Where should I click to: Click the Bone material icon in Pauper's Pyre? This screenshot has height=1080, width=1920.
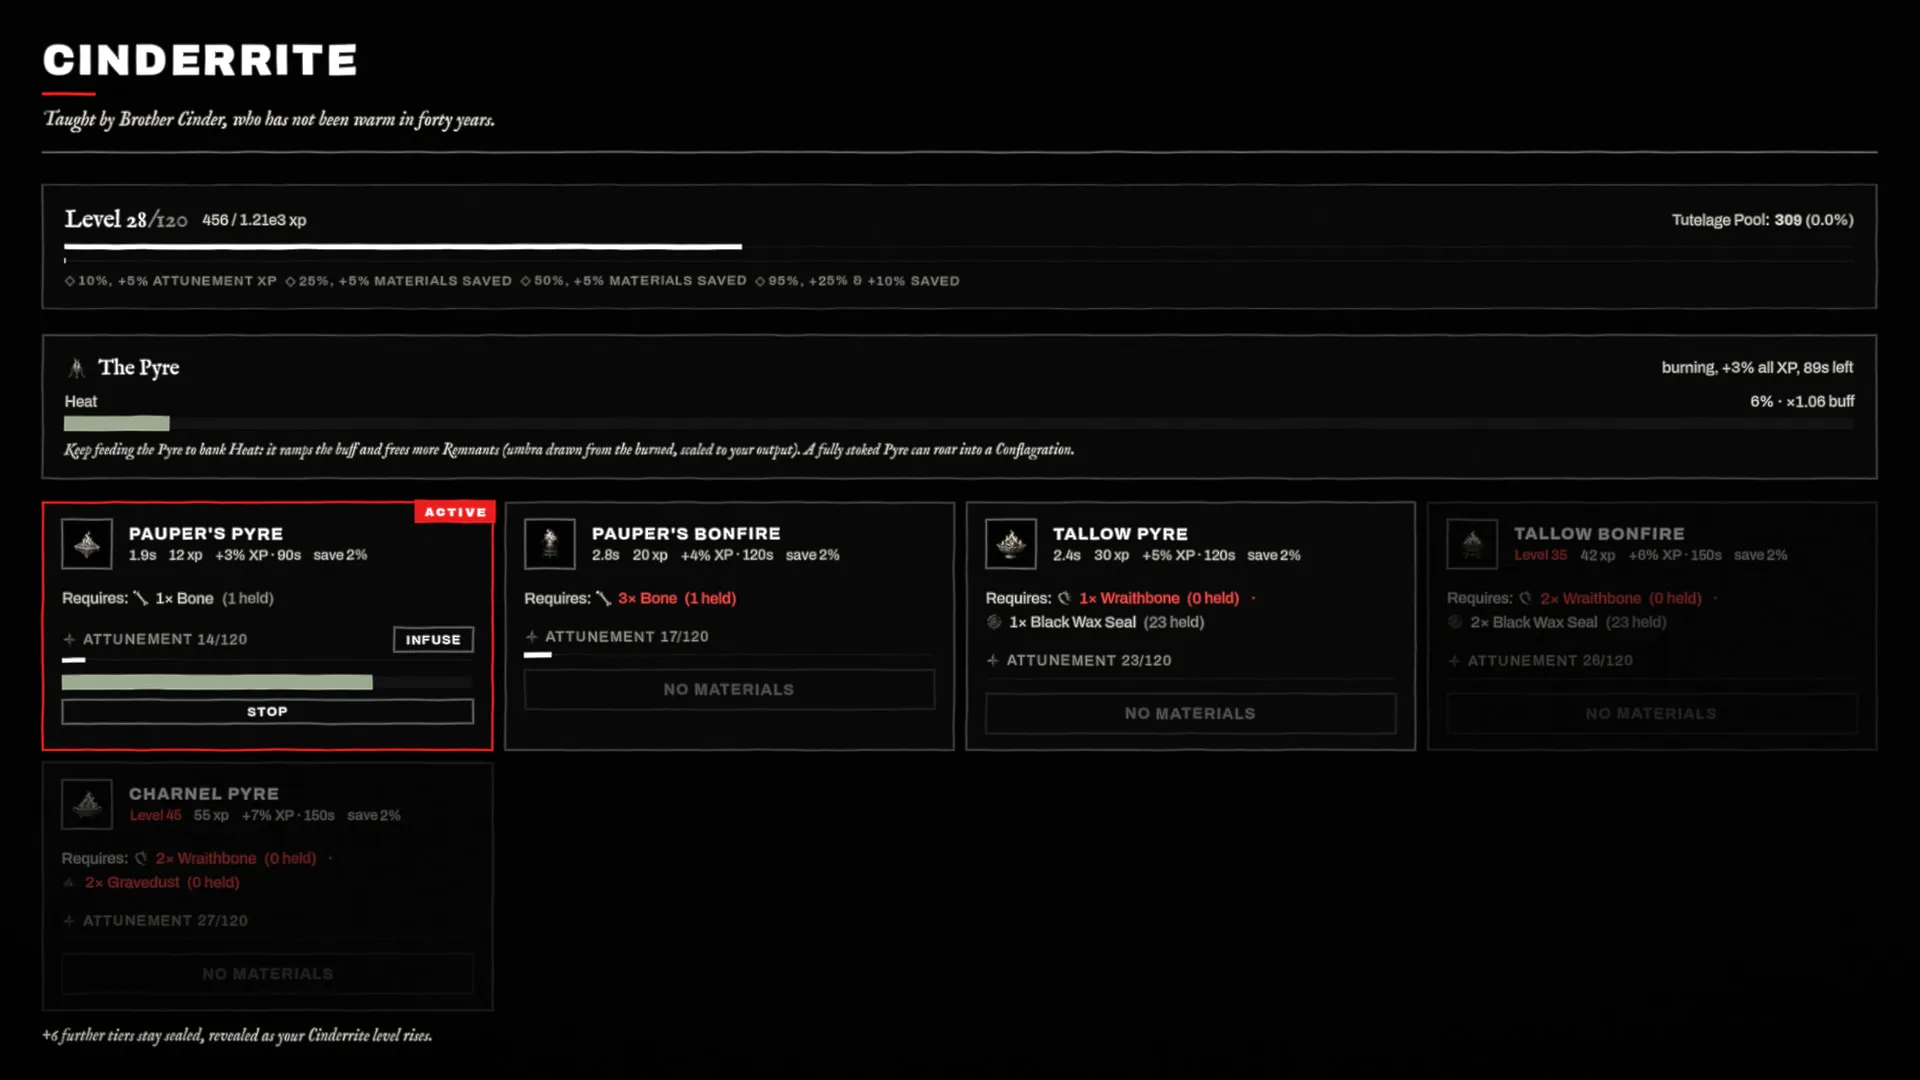pos(140,598)
